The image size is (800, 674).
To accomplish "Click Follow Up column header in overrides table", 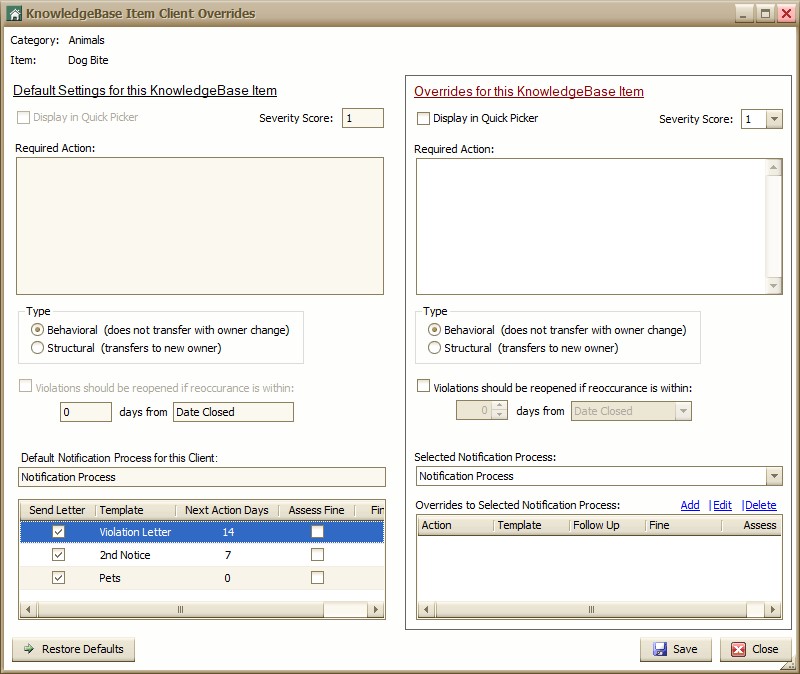I will [607, 525].
